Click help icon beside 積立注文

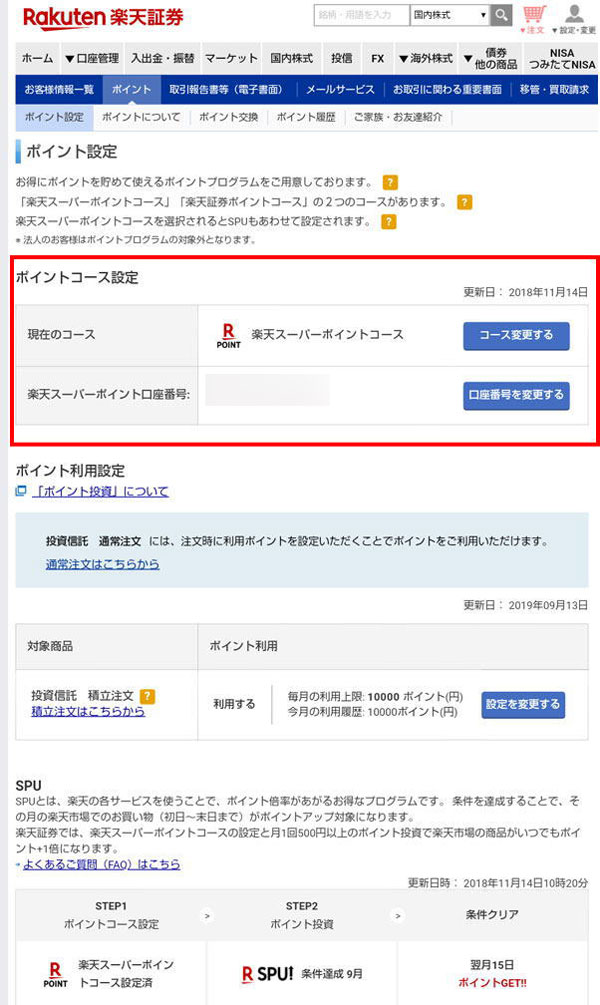147,695
